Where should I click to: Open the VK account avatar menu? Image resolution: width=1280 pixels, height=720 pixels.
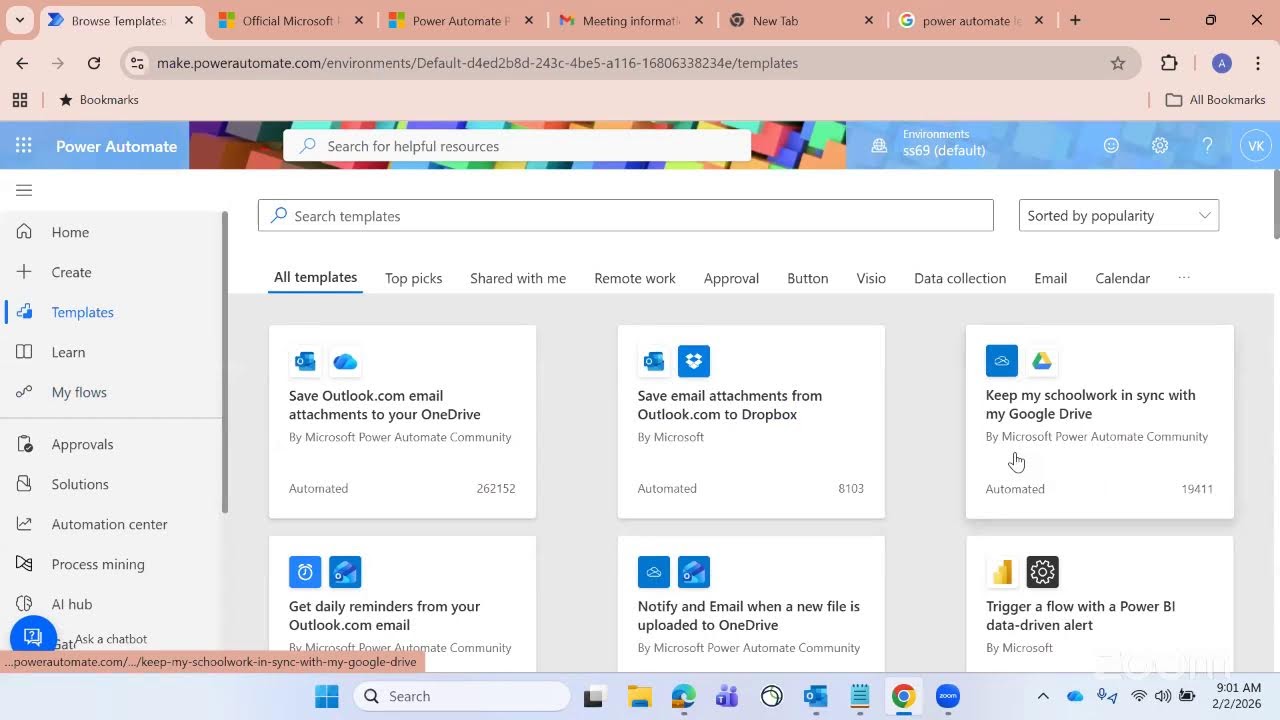point(1256,146)
